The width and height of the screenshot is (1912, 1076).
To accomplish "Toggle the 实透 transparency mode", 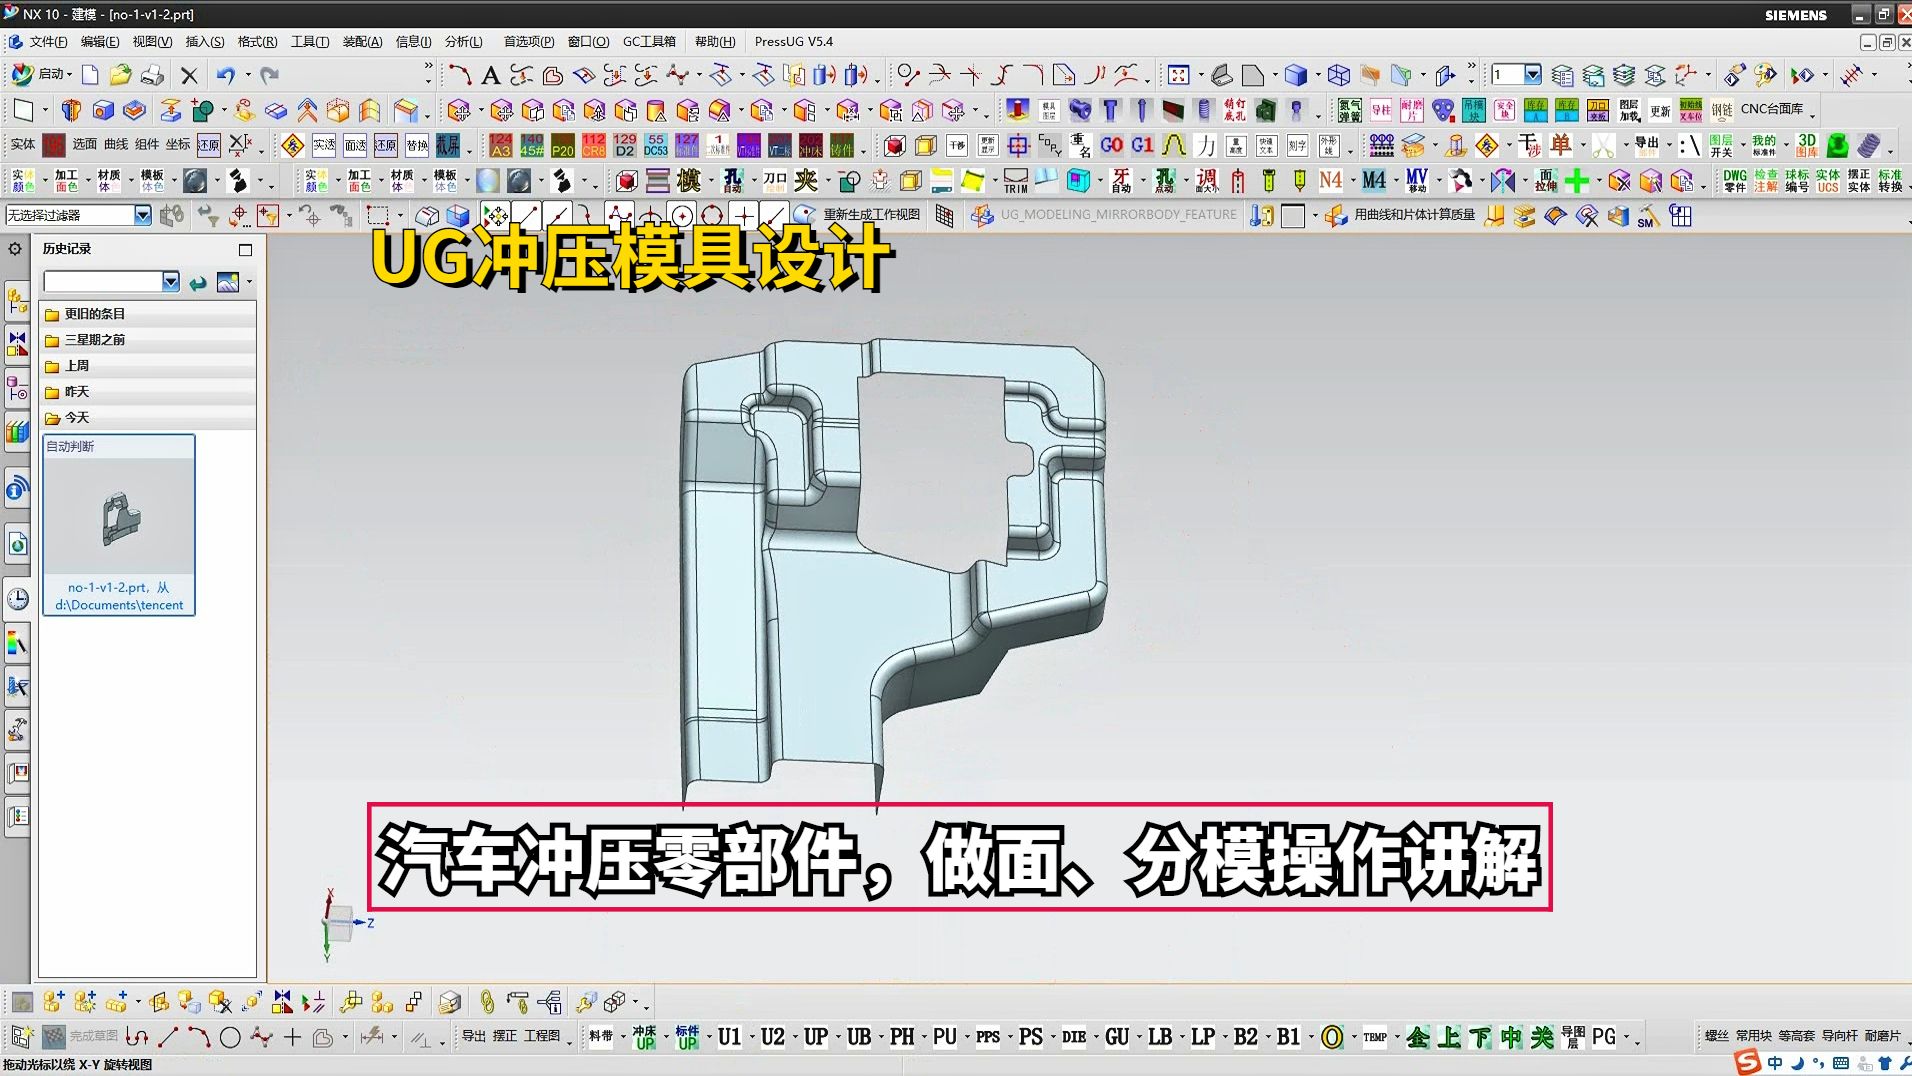I will click(324, 145).
